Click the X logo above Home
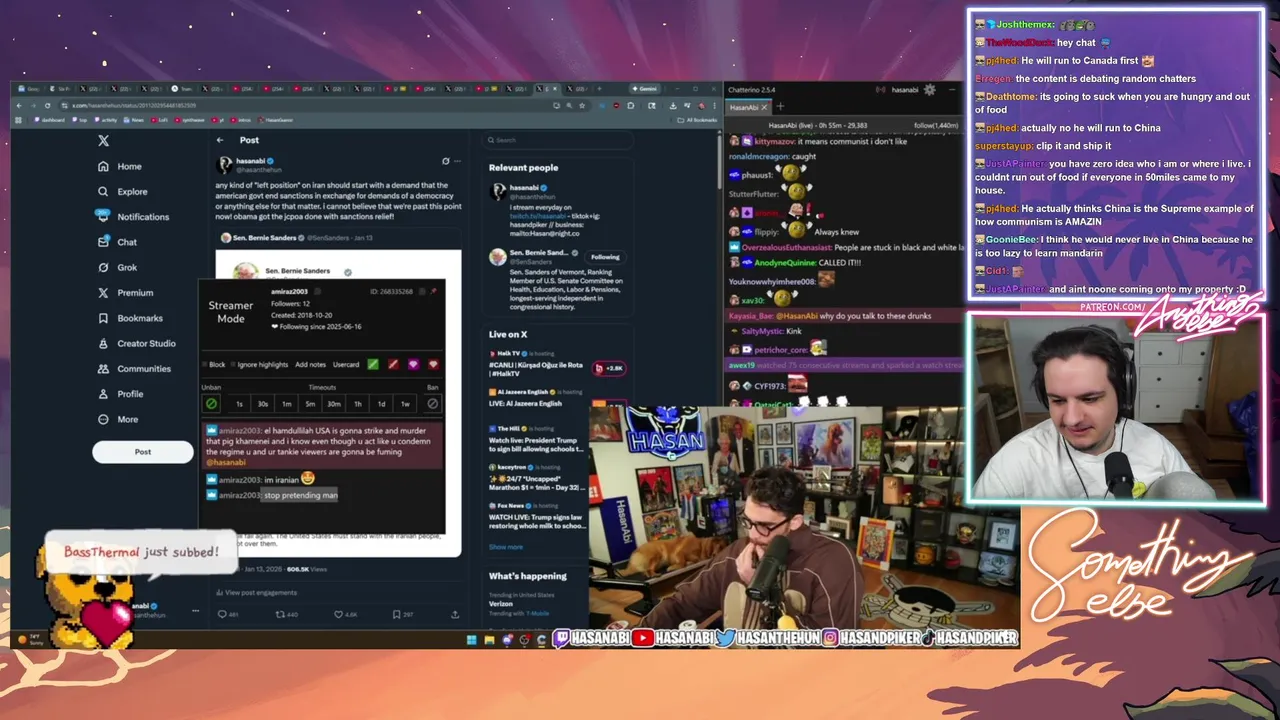This screenshot has width=1280, height=720. point(103,141)
